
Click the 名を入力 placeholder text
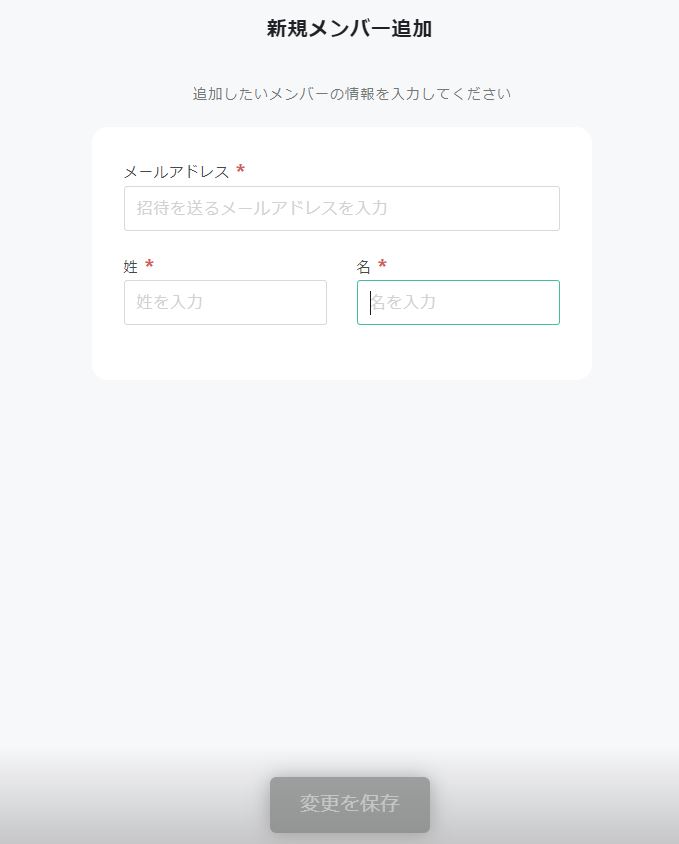click(403, 302)
